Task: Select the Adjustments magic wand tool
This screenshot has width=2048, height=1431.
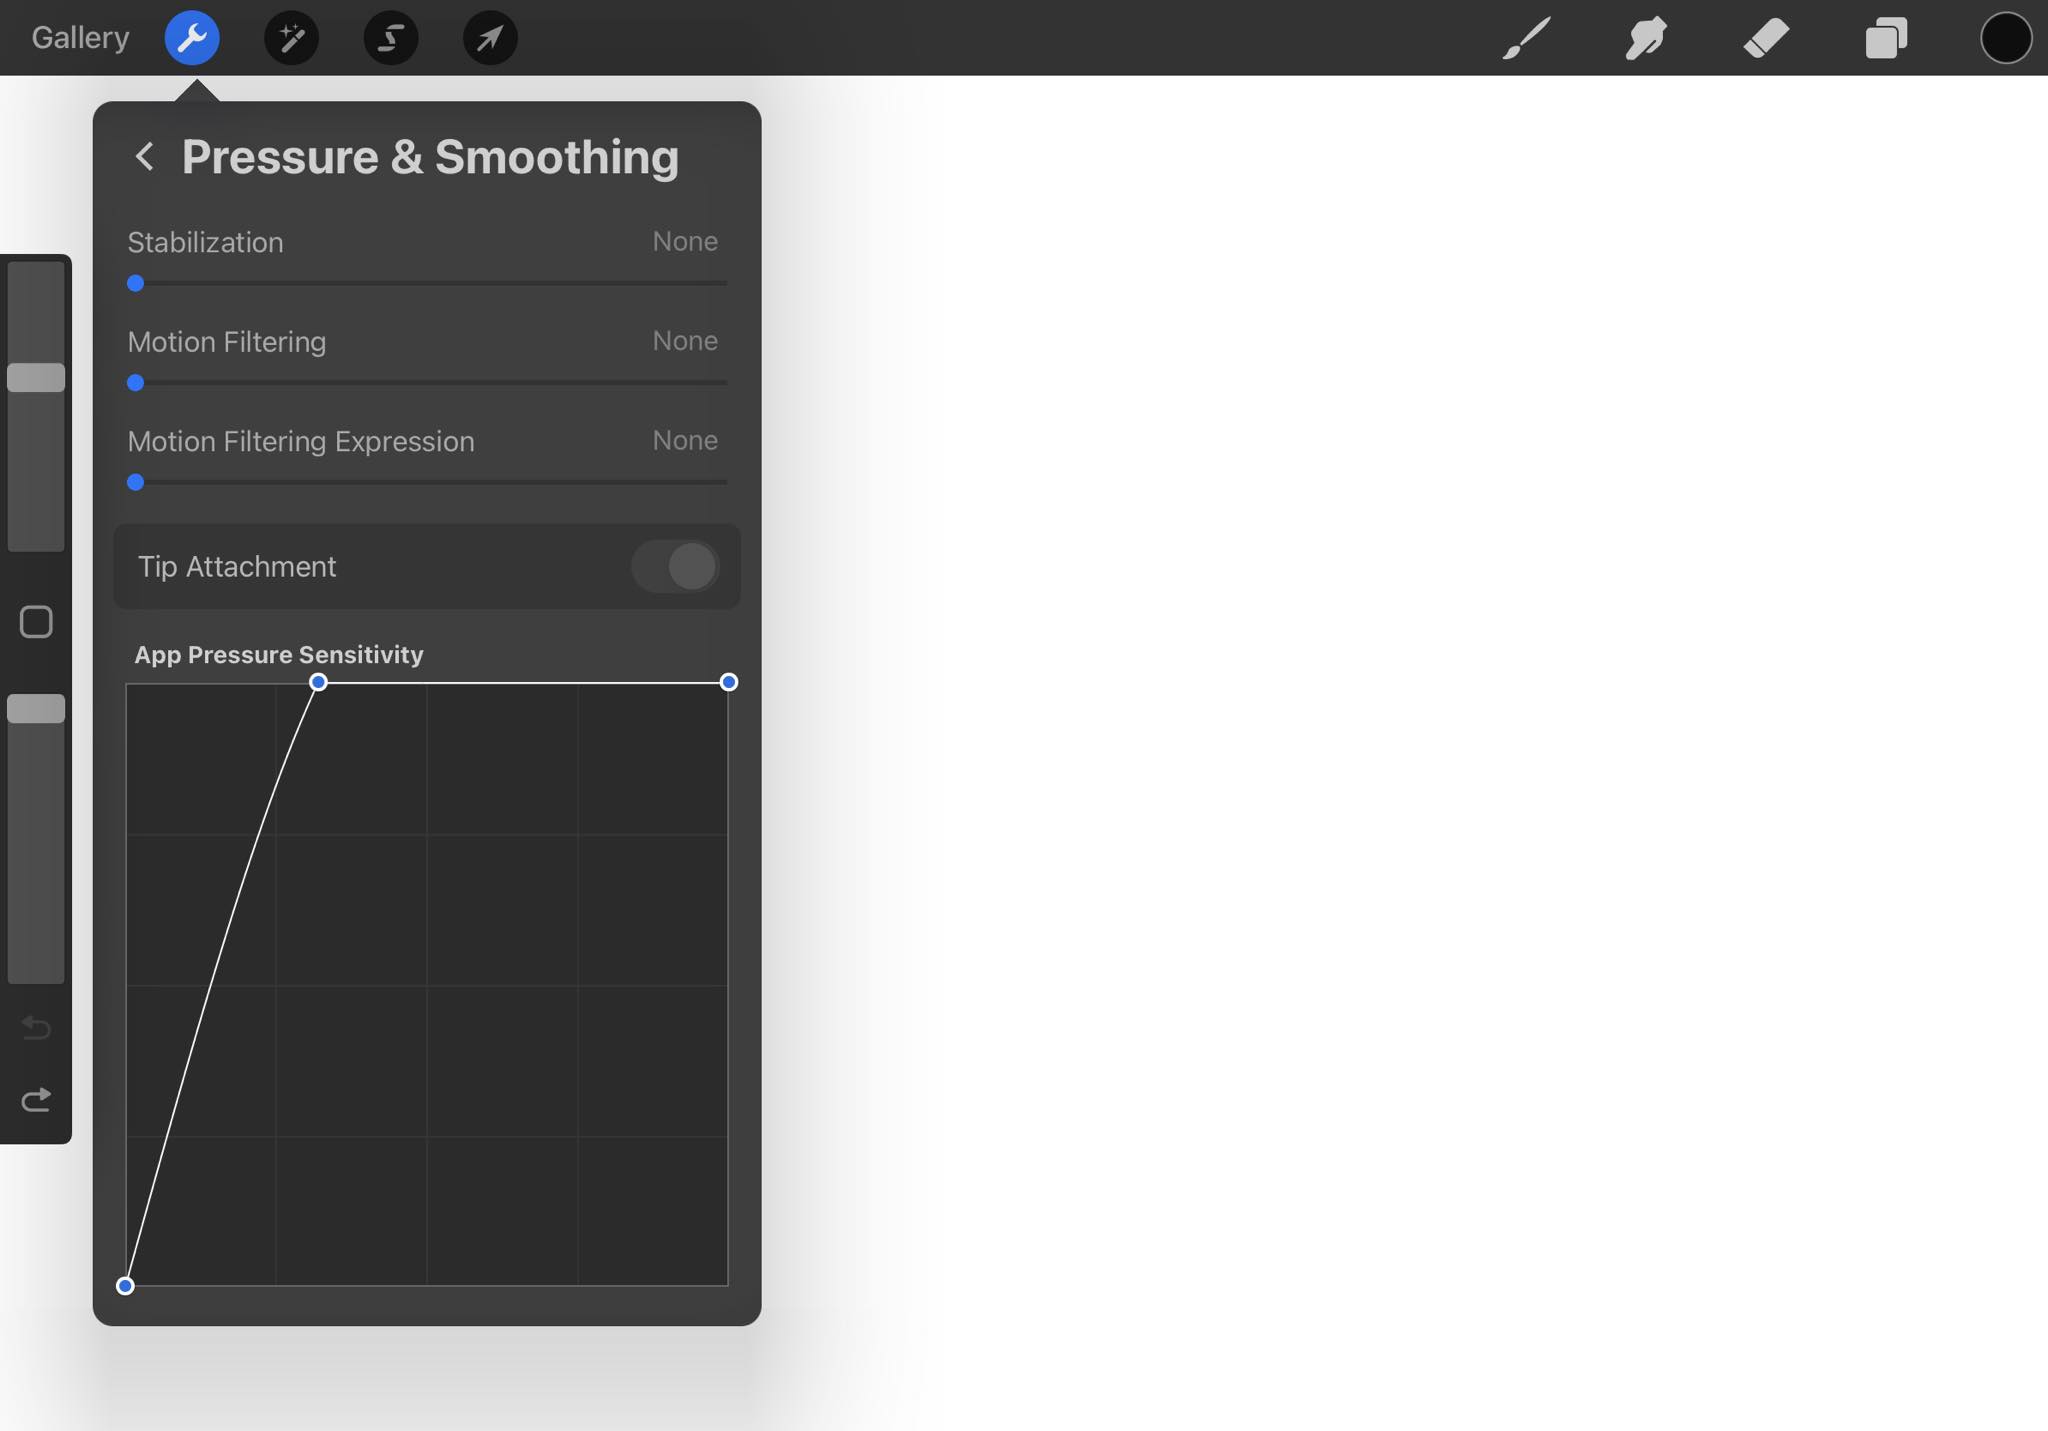Action: 290,37
